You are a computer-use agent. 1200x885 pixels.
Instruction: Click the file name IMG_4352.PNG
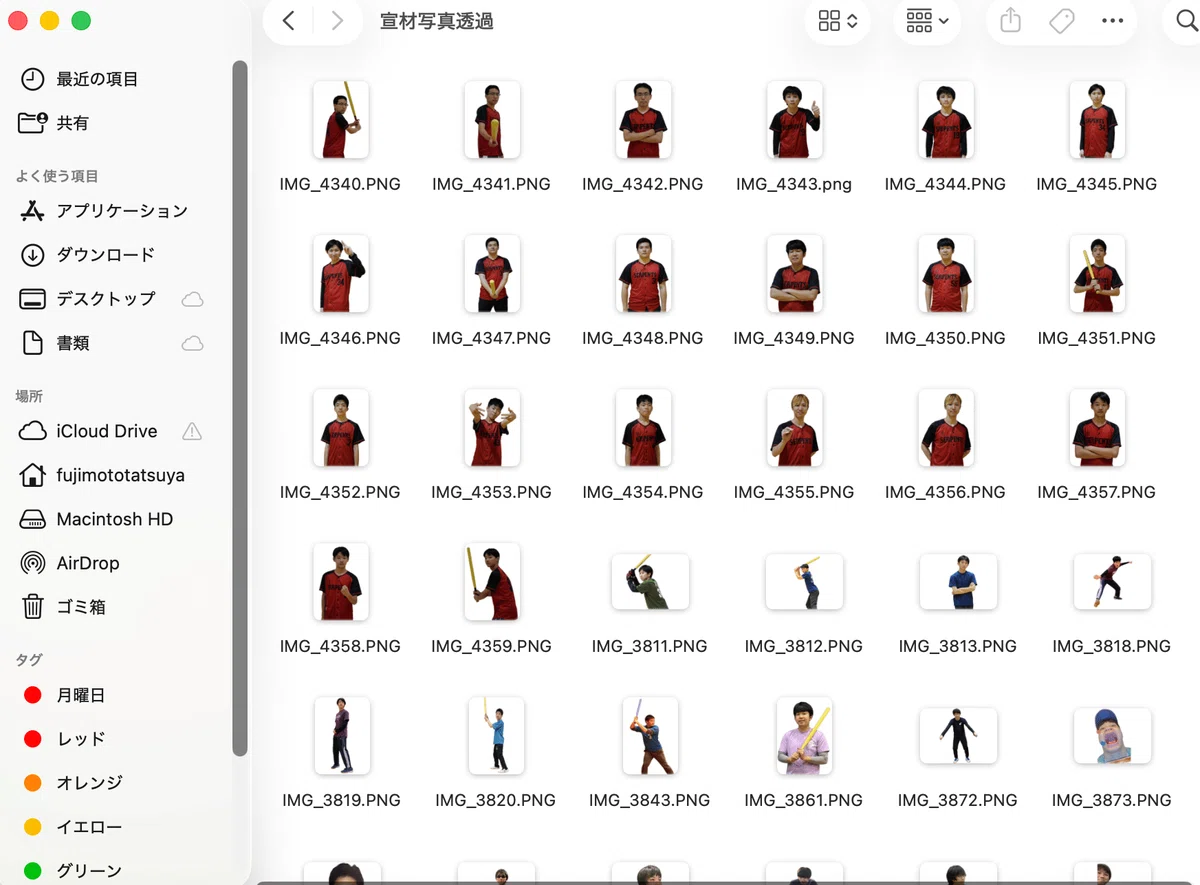[340, 492]
